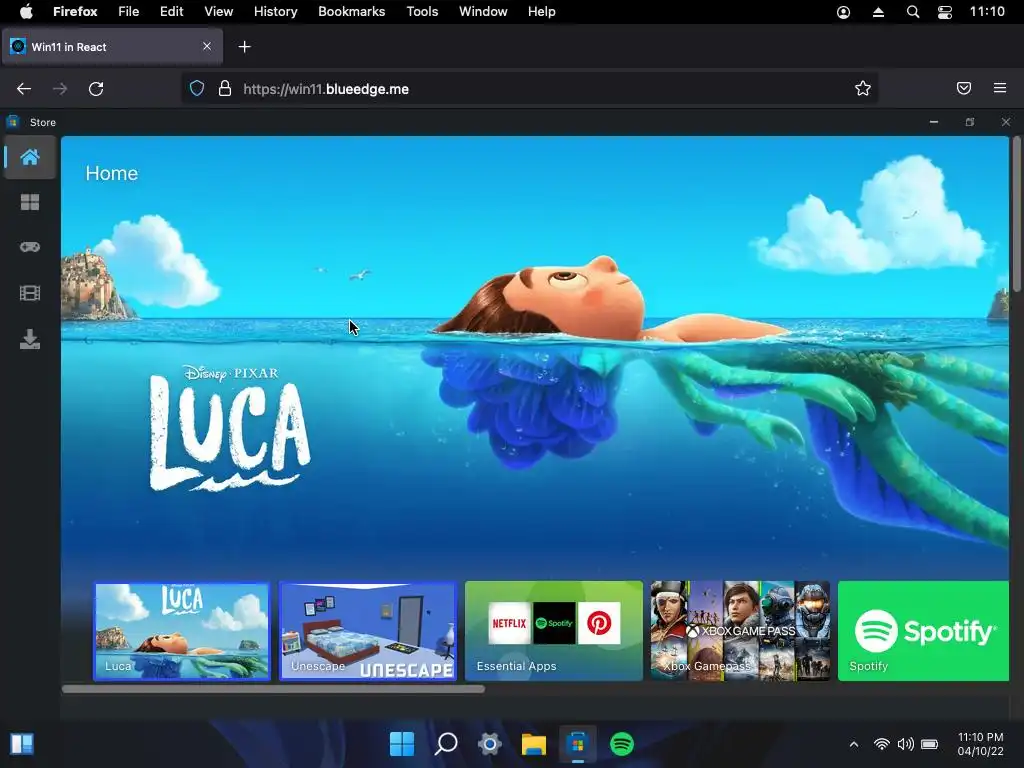1024x768 pixels.
Task: Open Save to Pocket
Action: click(x=964, y=88)
